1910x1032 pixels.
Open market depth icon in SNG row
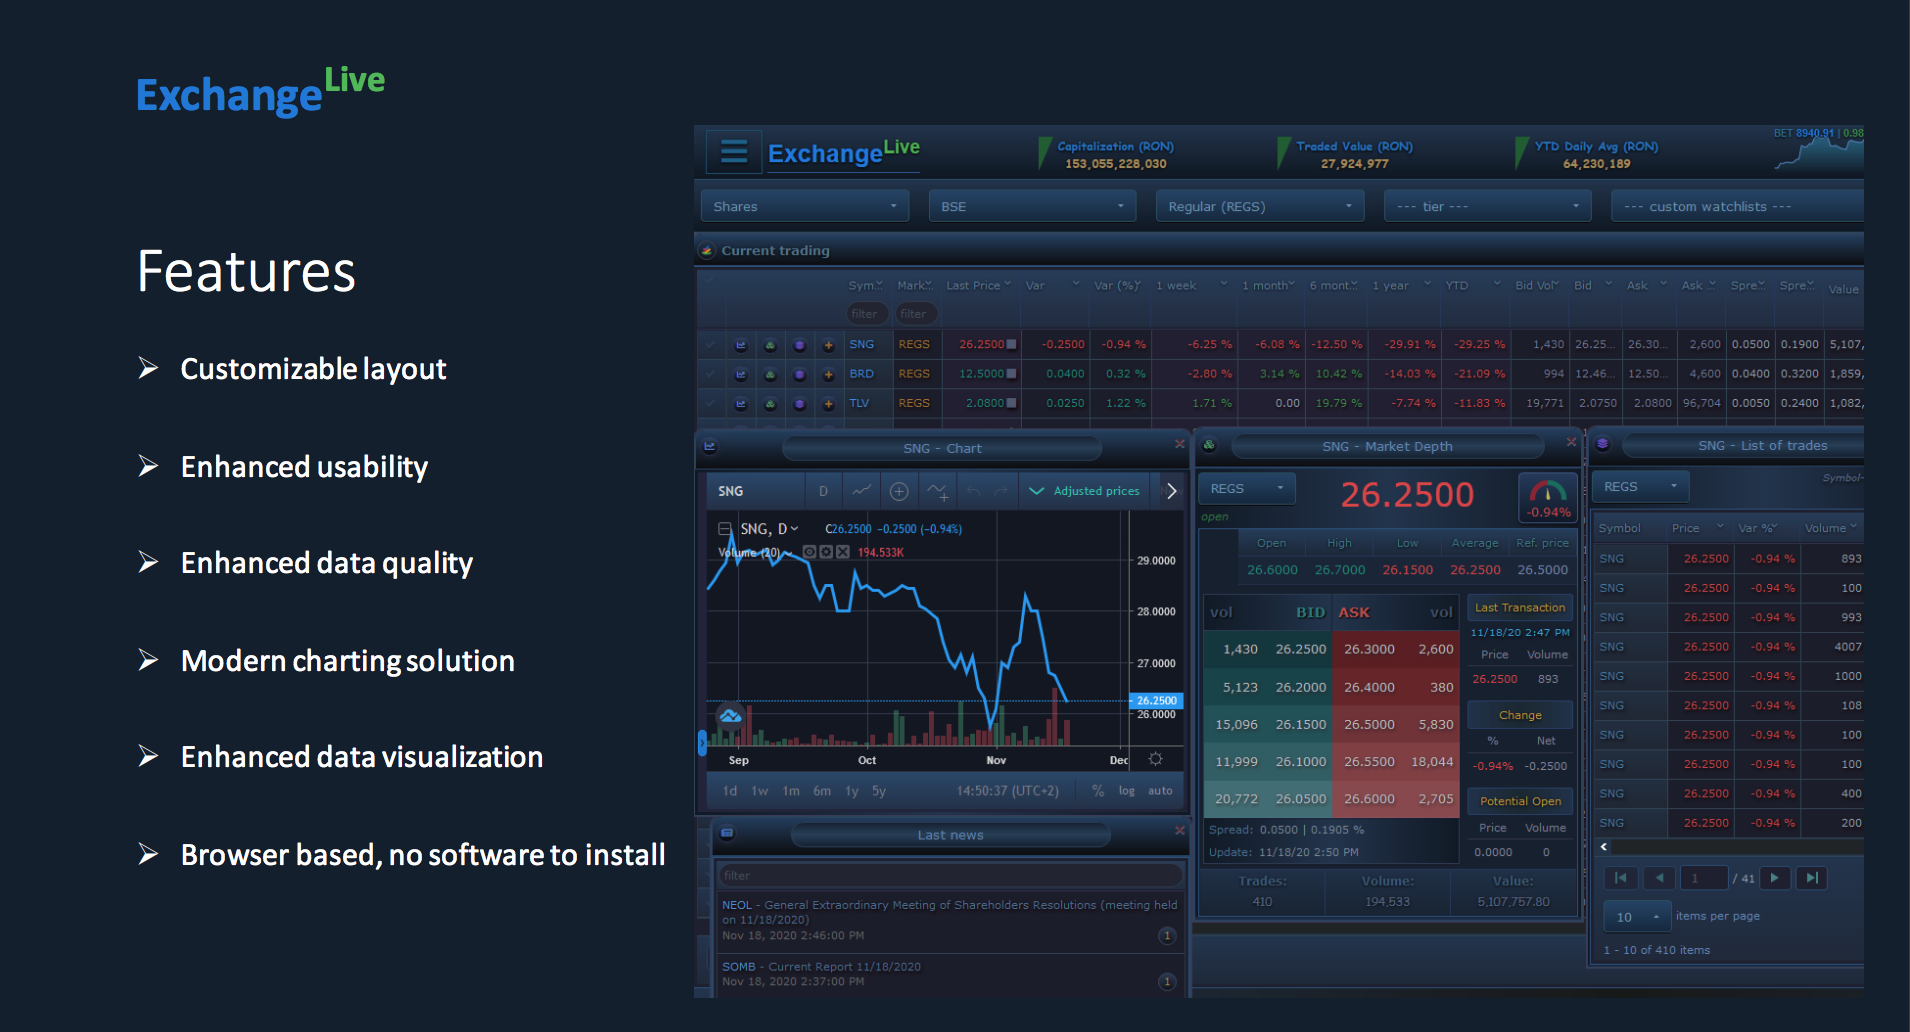770,345
